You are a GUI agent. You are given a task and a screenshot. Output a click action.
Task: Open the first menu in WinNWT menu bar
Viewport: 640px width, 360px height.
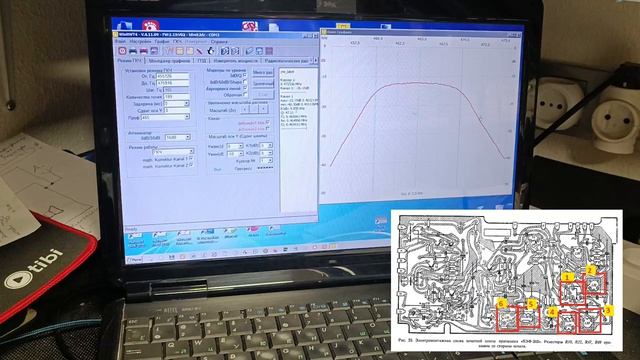coord(120,42)
